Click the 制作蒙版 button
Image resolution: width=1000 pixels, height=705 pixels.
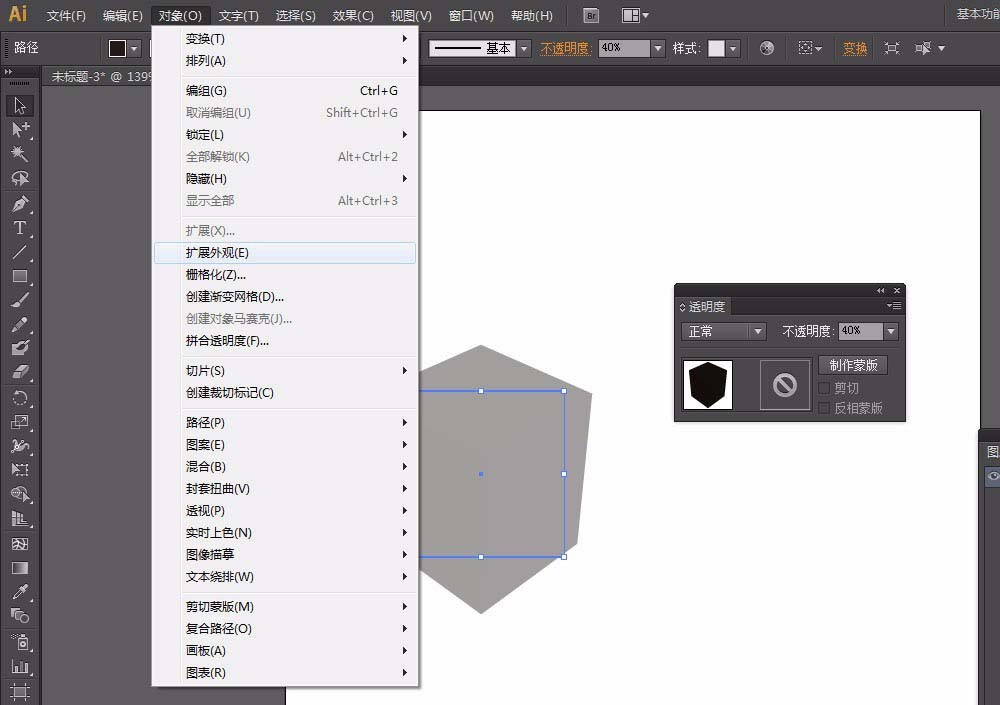(x=854, y=365)
